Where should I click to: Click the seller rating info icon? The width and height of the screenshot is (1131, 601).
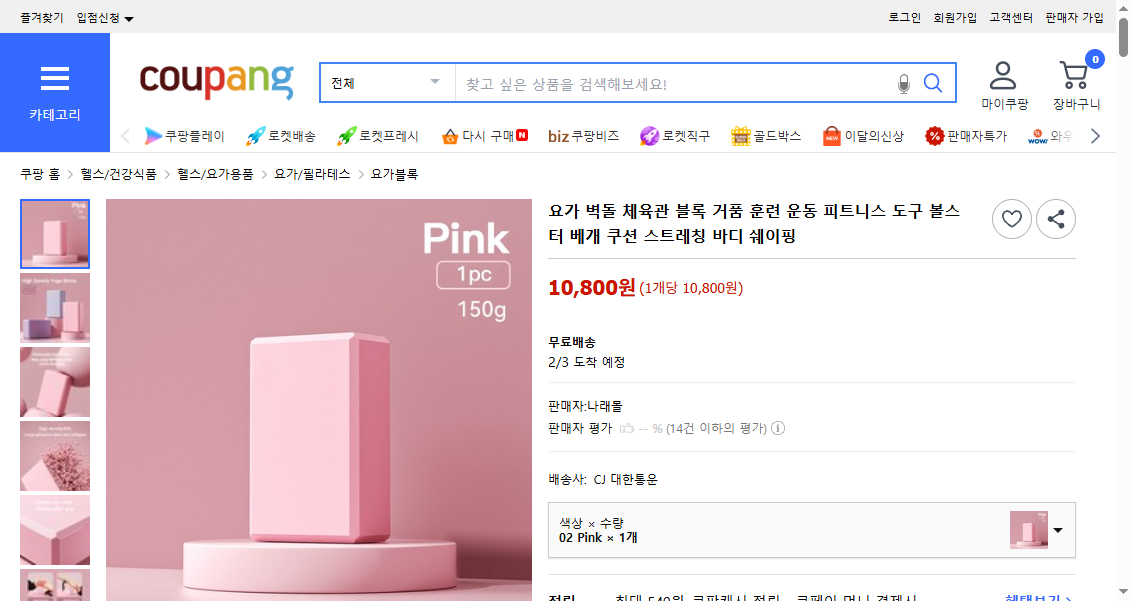[778, 428]
